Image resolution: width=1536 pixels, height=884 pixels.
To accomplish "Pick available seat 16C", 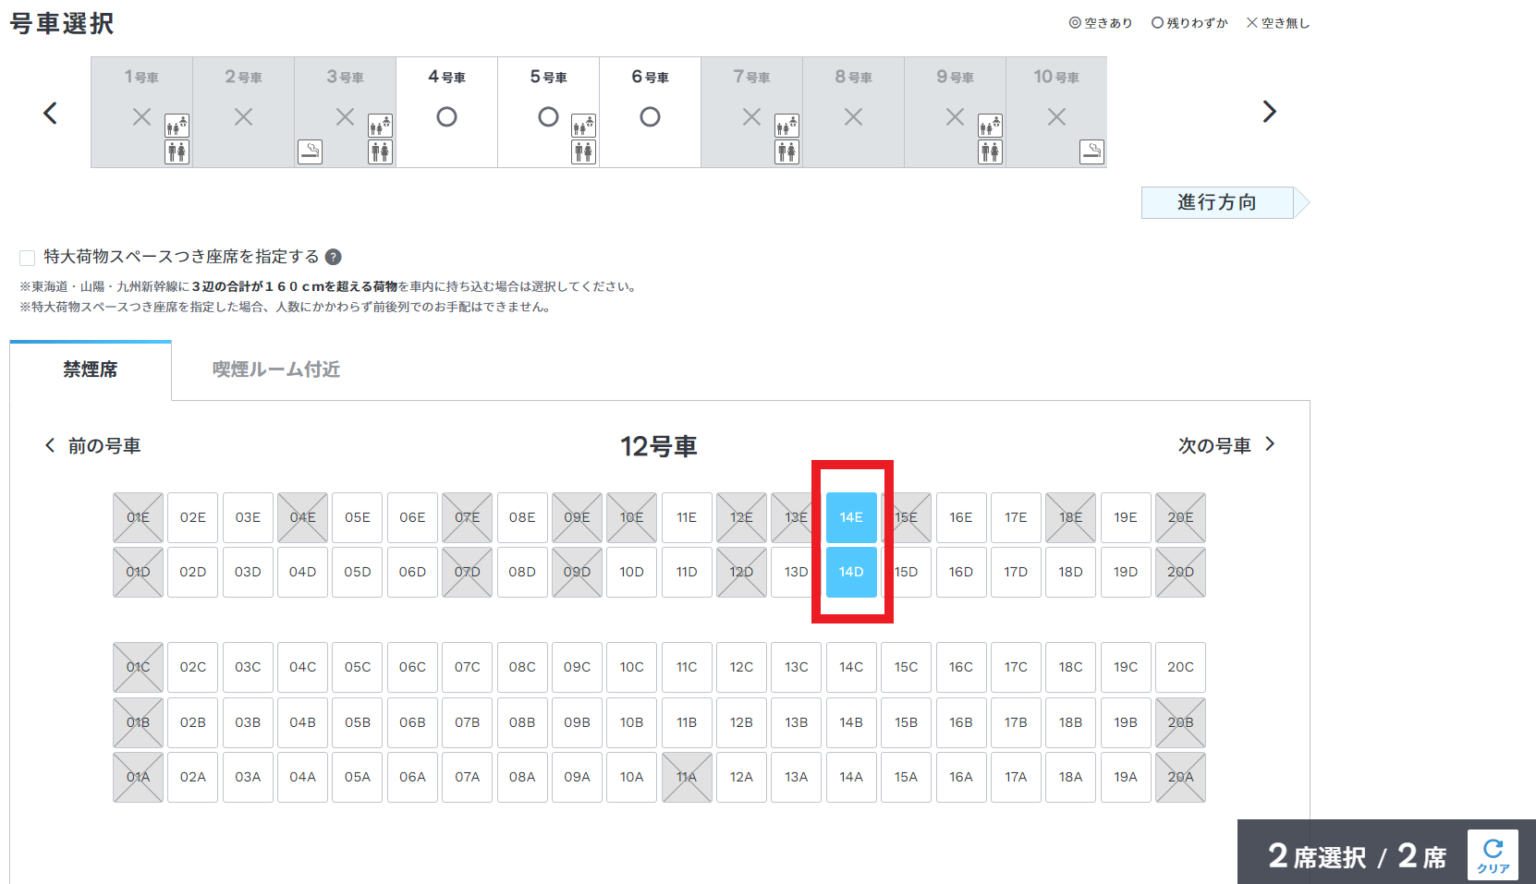I will (961, 667).
